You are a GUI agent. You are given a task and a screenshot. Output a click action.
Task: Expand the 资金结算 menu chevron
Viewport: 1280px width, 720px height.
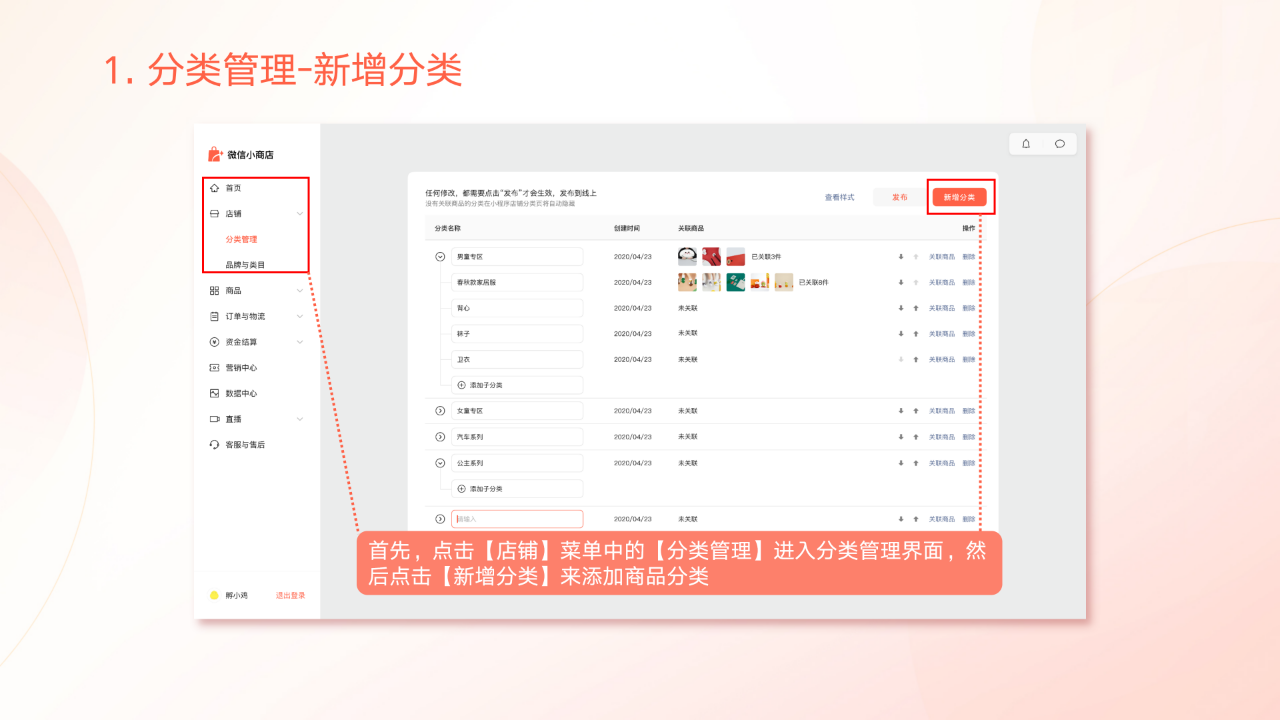300,342
